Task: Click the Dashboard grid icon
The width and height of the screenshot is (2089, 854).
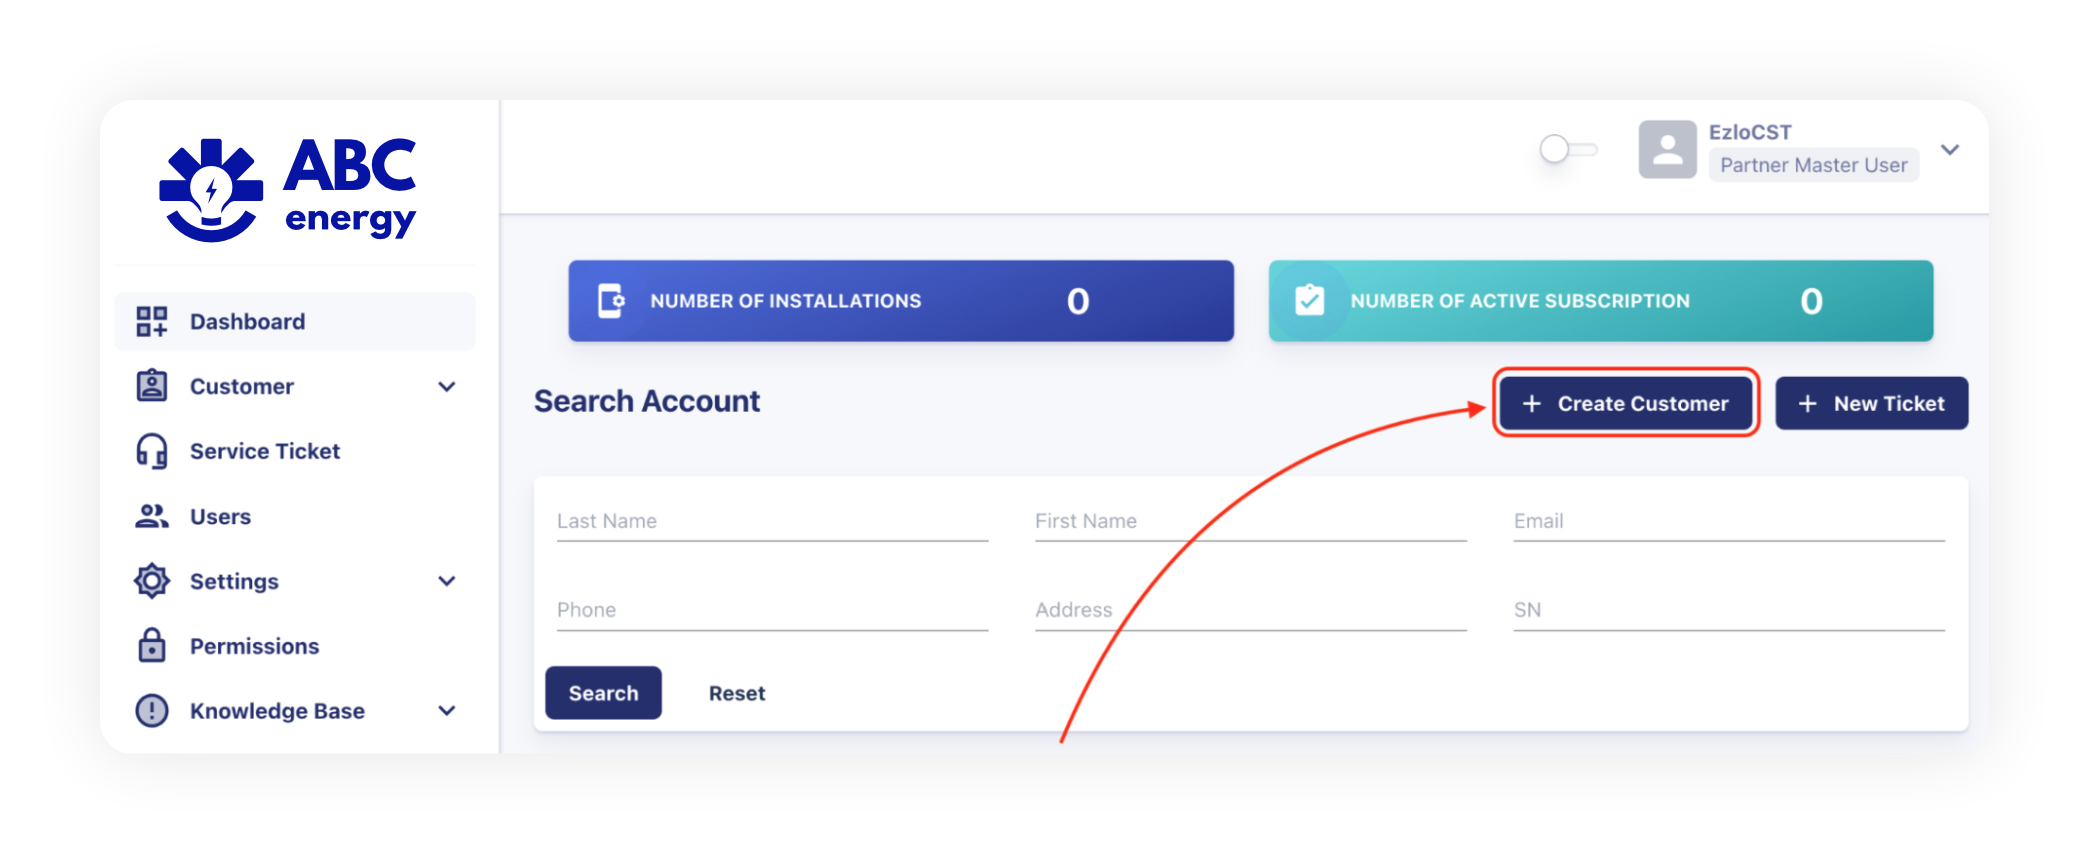Action: click(x=152, y=321)
